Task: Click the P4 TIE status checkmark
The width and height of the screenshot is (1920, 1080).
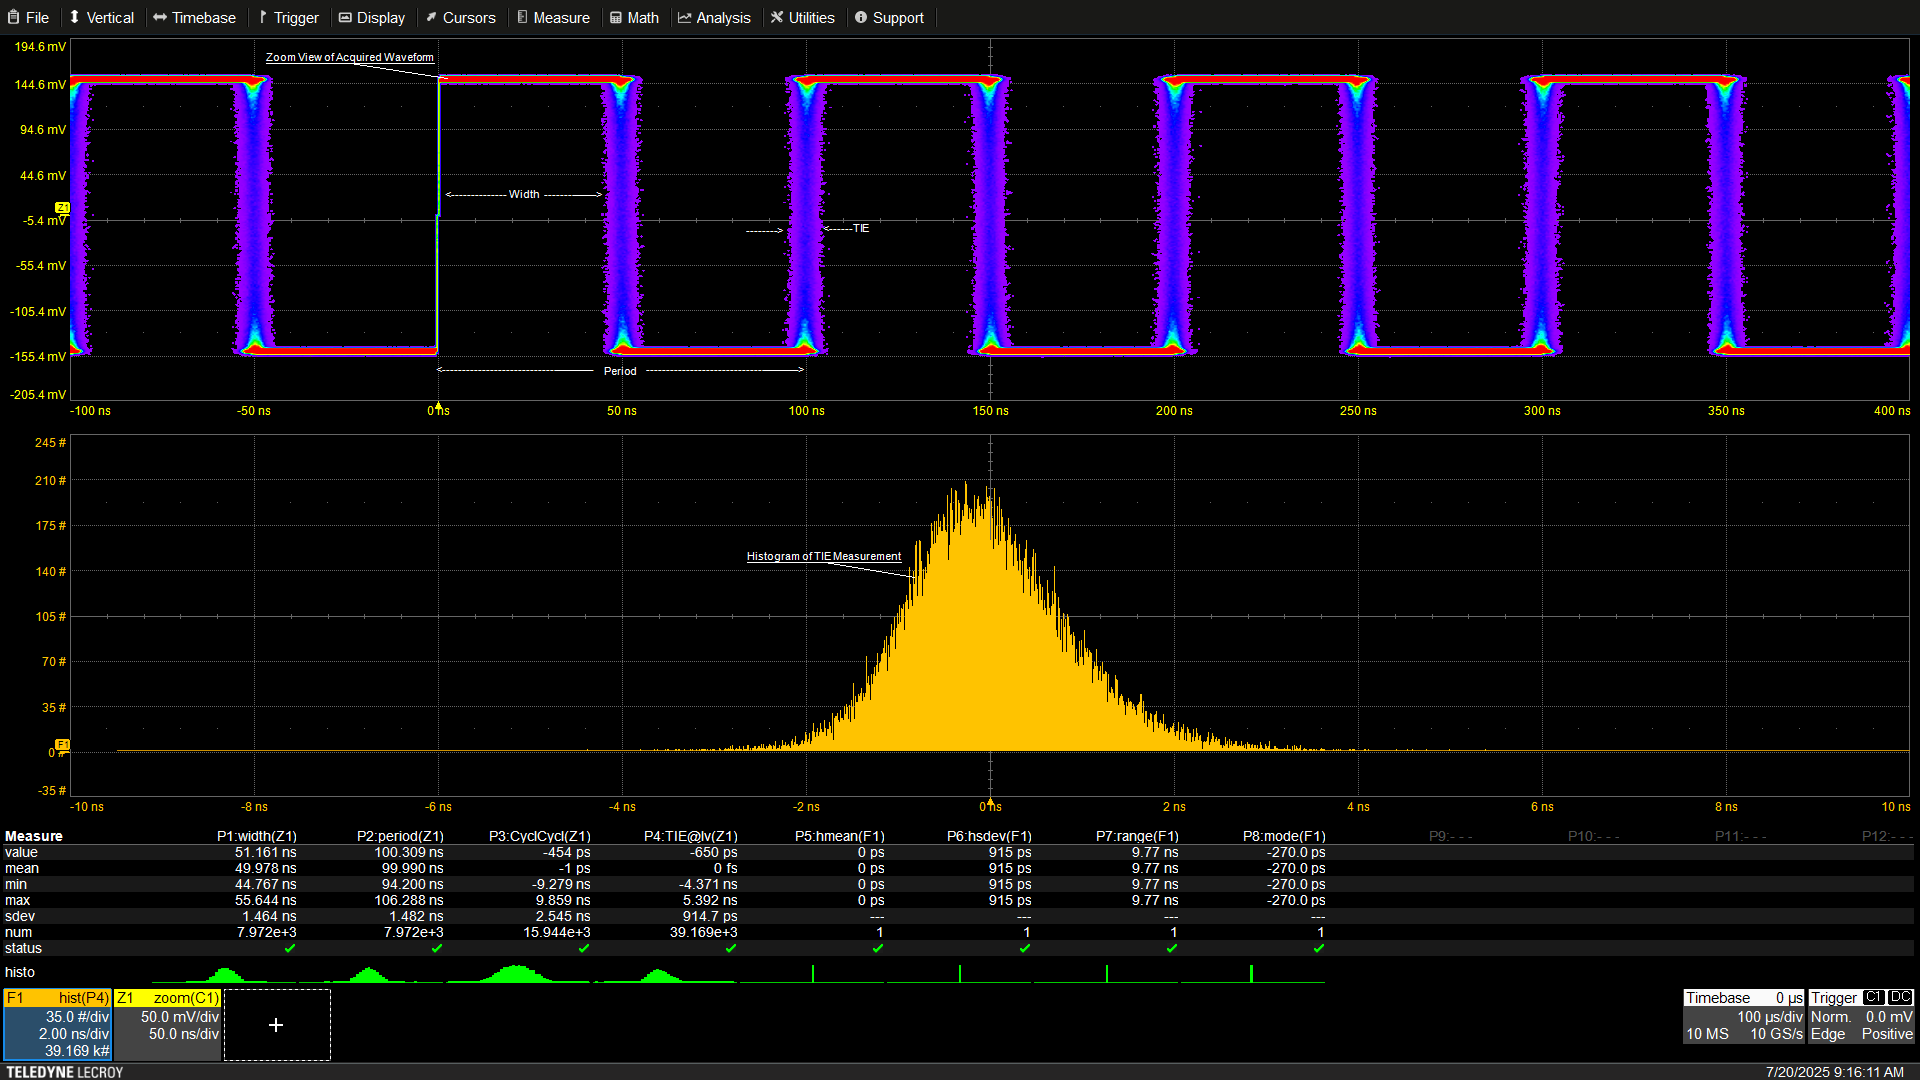Action: (731, 948)
